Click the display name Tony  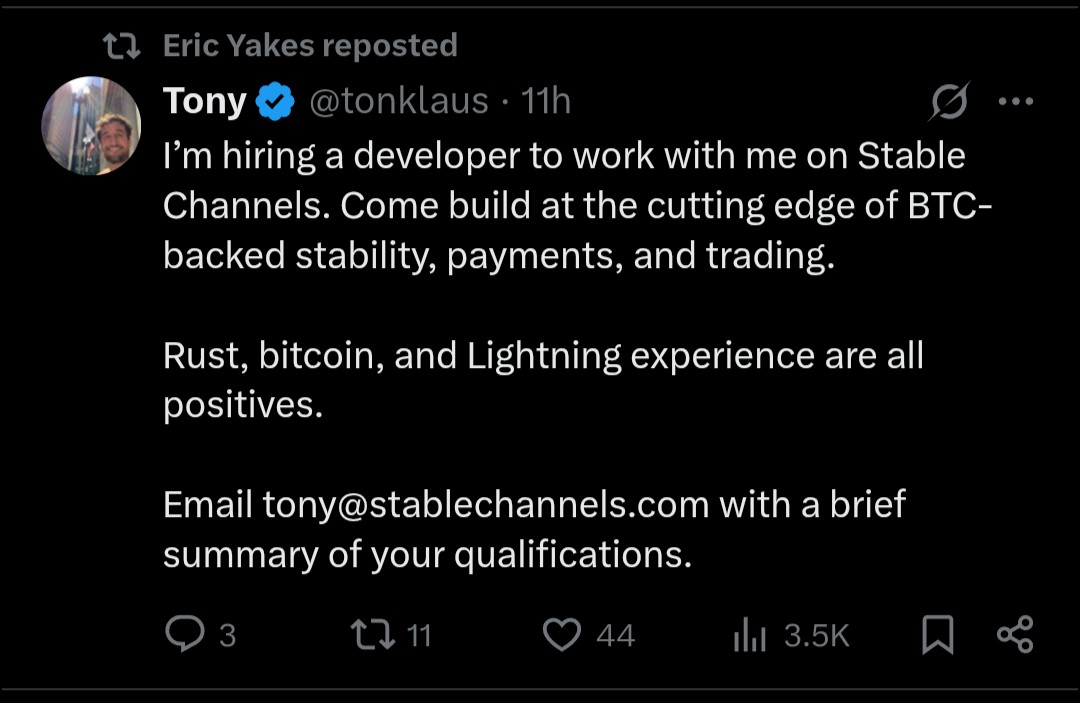pos(204,101)
